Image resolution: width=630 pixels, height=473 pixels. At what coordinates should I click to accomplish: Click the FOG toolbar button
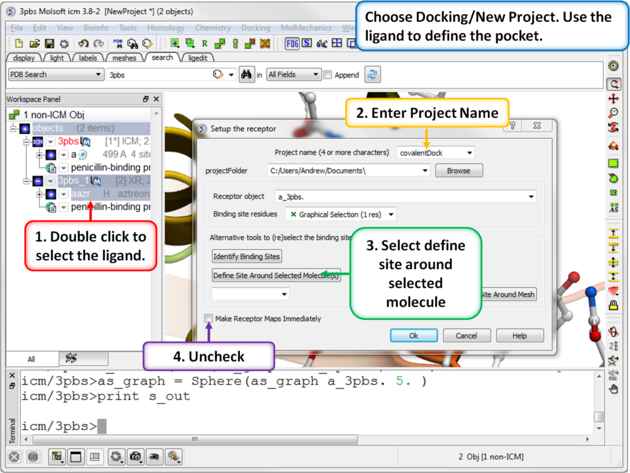(293, 44)
